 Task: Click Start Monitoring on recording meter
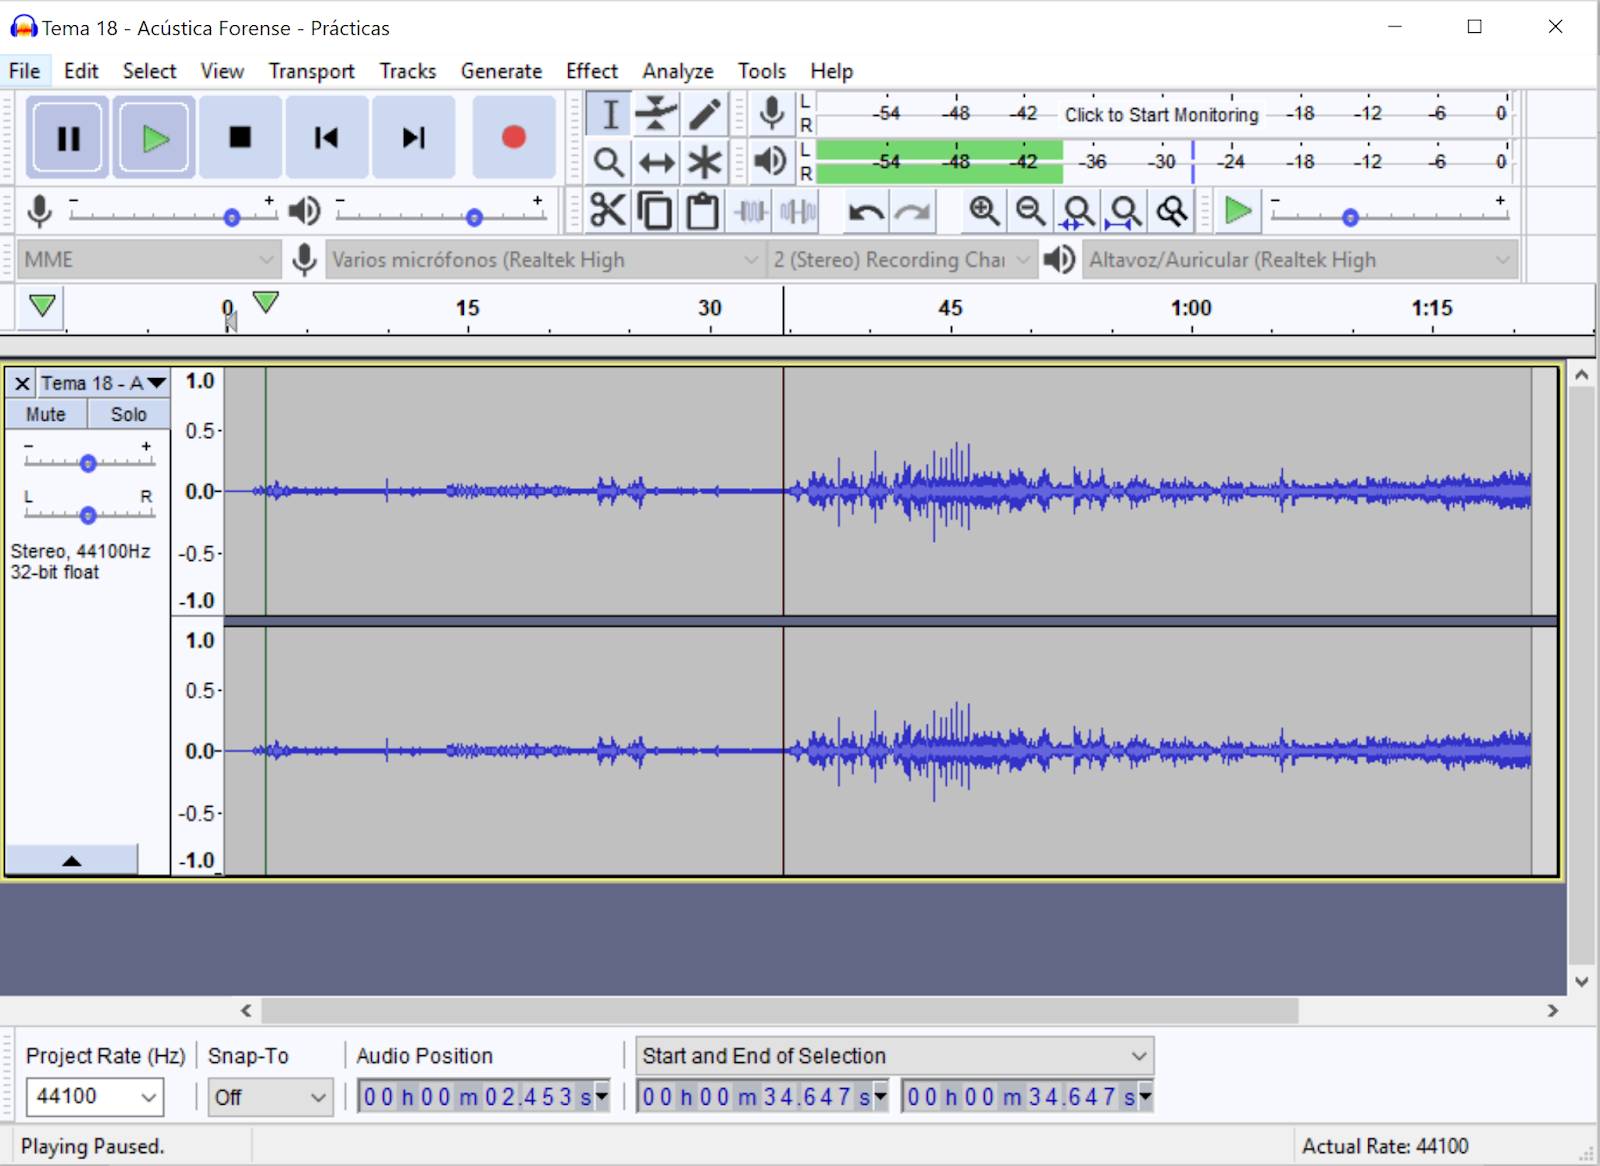click(x=1161, y=114)
